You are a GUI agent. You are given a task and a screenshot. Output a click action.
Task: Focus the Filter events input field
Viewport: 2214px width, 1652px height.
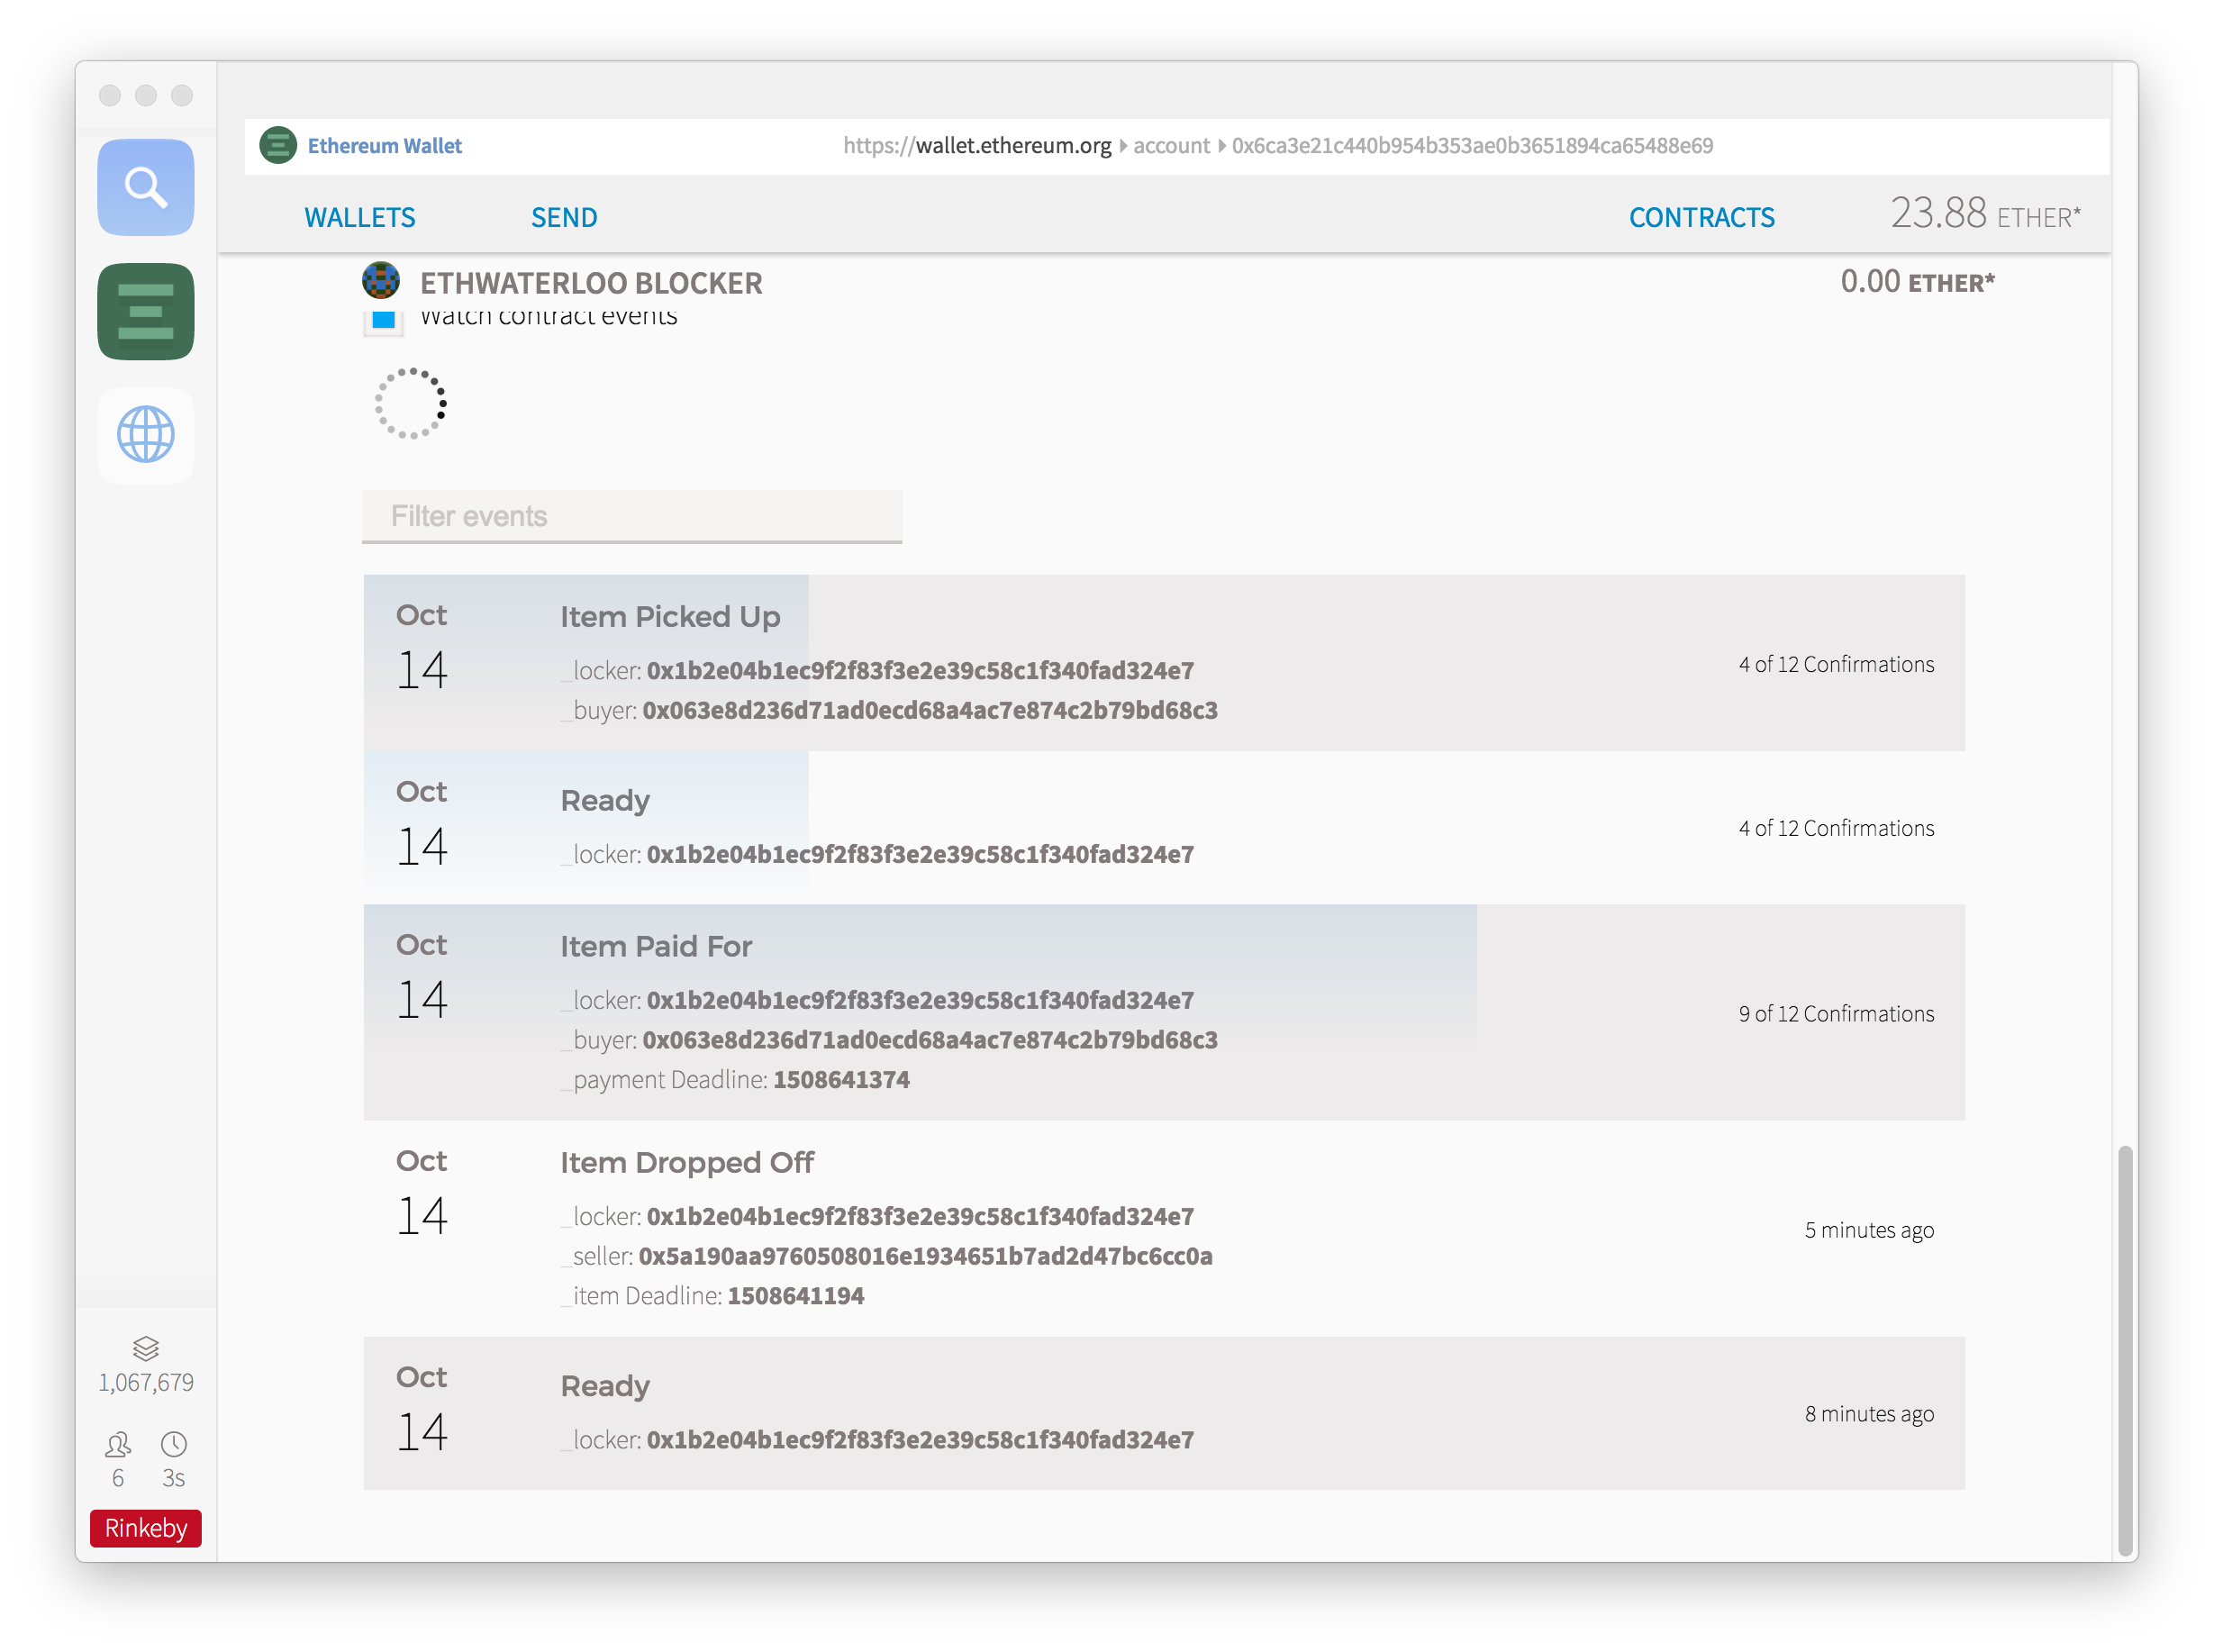[x=632, y=516]
